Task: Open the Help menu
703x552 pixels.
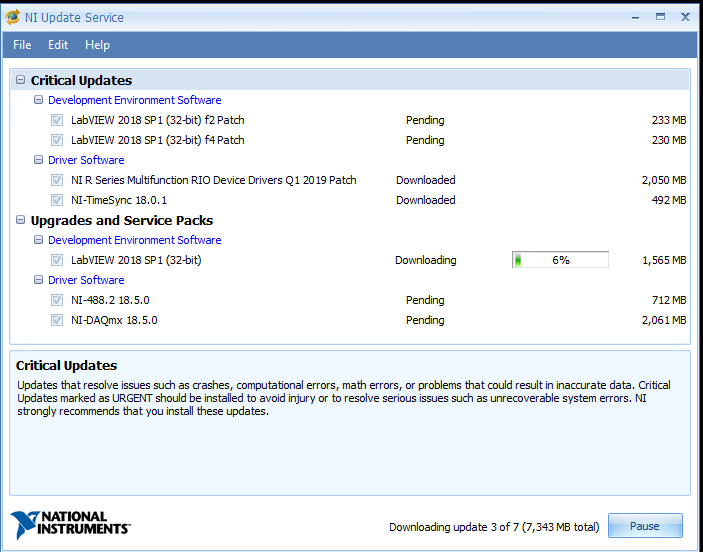Action: [97, 45]
